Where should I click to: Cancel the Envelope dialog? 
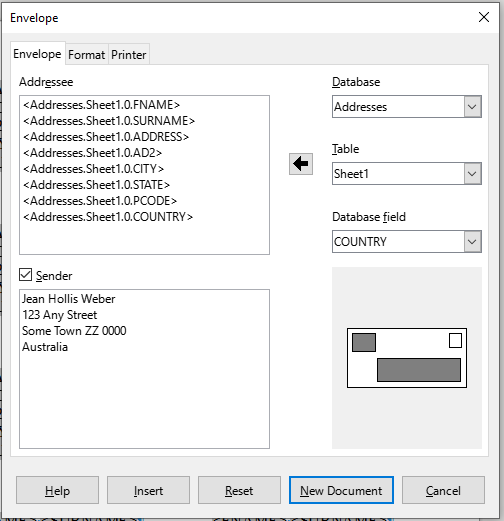pos(443,490)
